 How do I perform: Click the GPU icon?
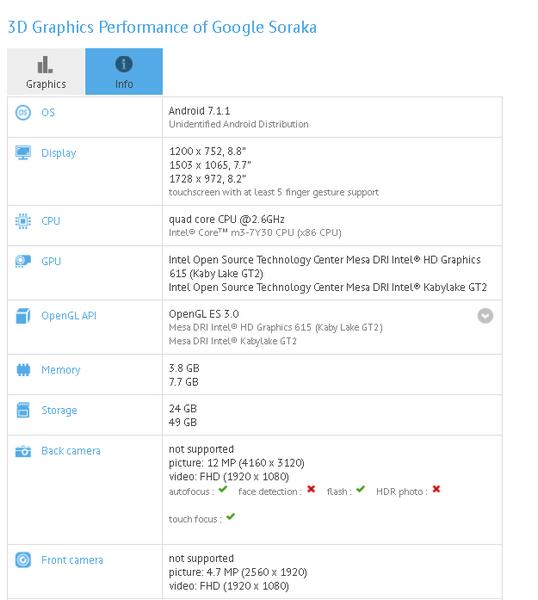click(x=23, y=261)
